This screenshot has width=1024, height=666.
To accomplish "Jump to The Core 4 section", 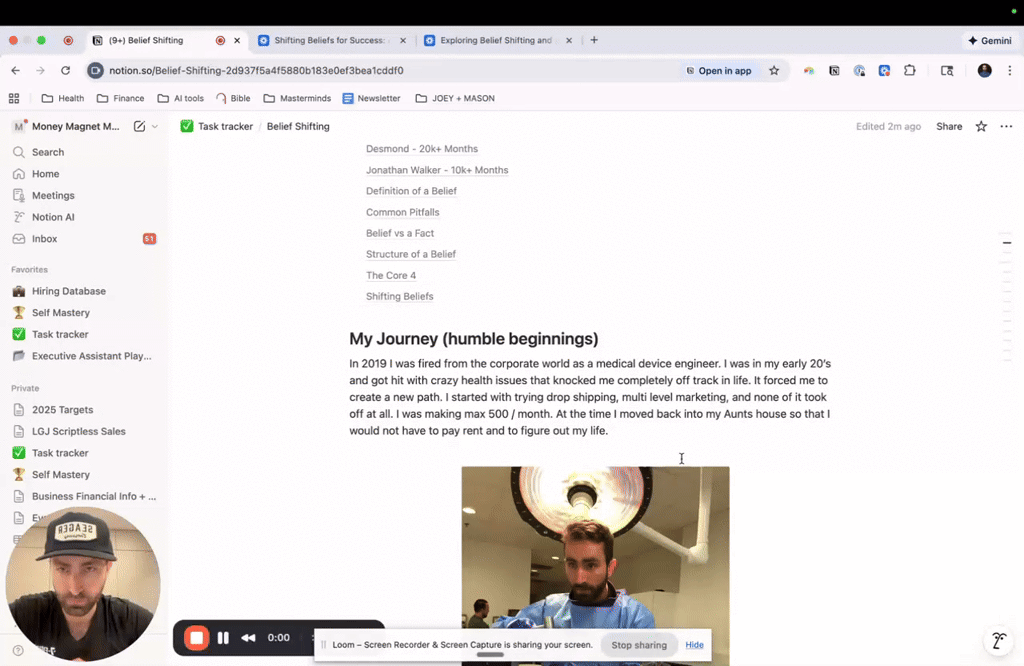I will [x=391, y=276].
